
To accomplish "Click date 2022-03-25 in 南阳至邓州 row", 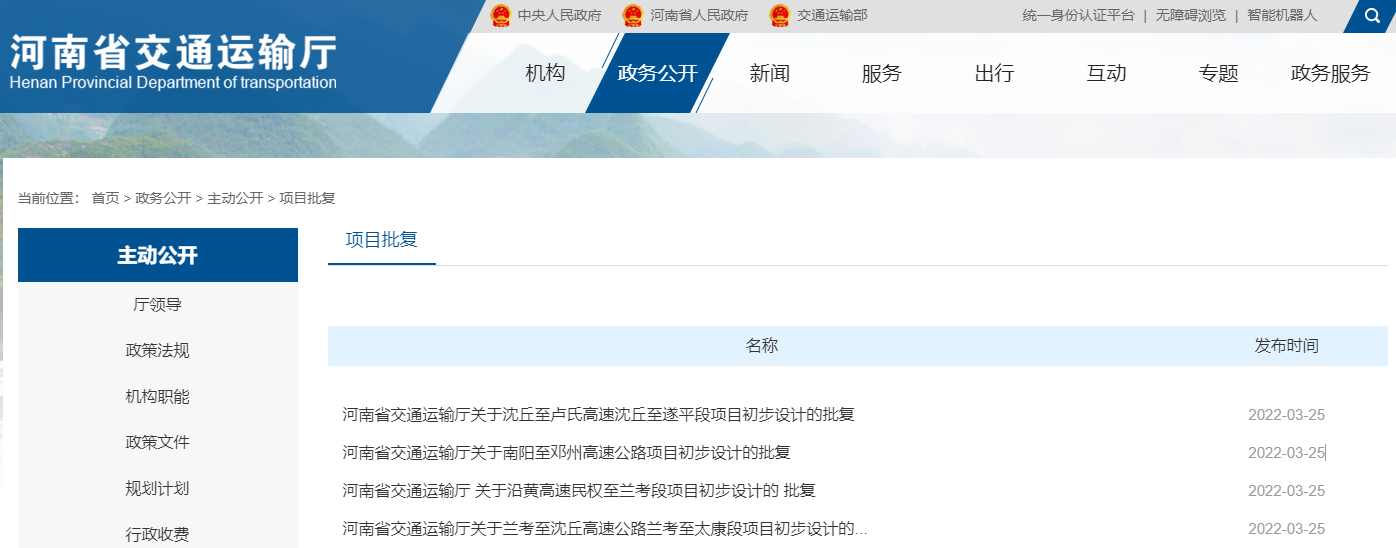I will (x=1287, y=453).
